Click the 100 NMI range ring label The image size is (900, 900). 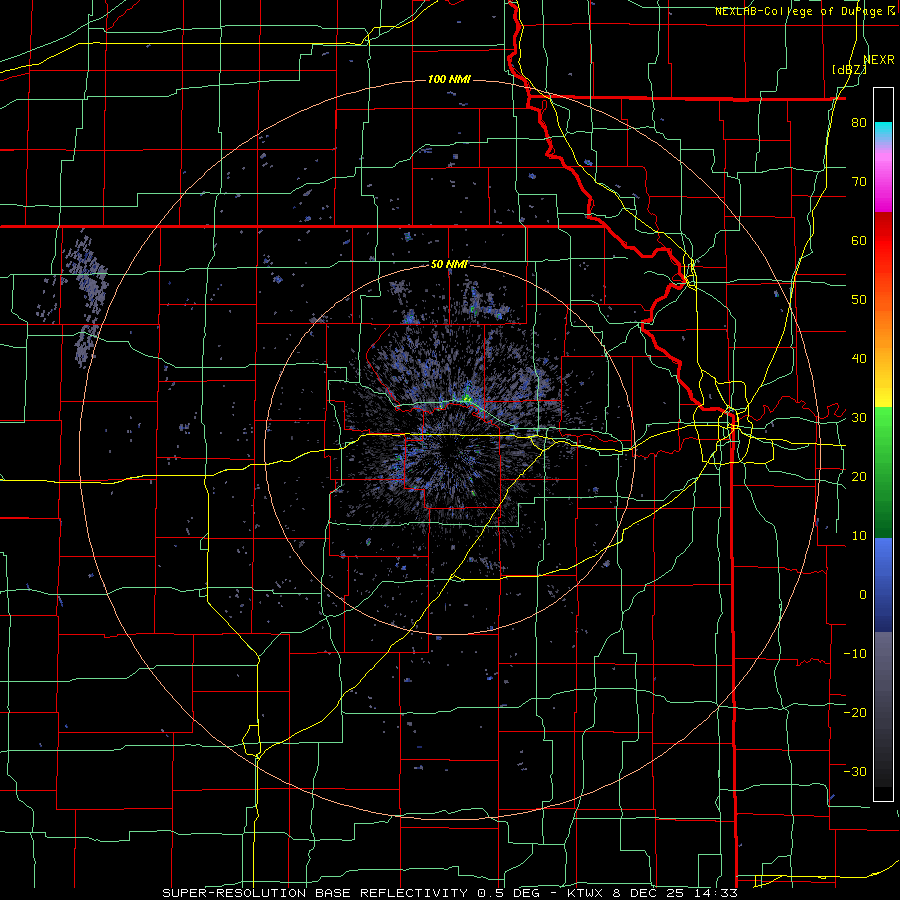pos(449,79)
